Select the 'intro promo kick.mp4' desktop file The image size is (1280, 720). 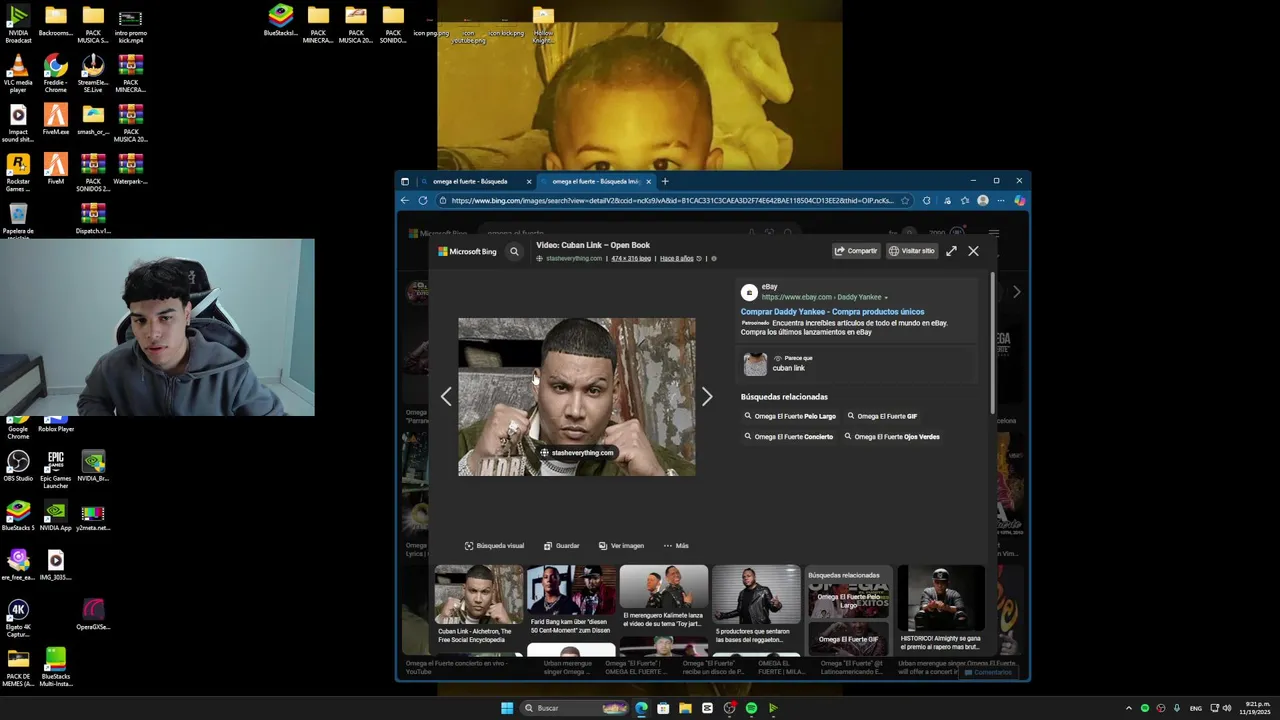coord(130,24)
